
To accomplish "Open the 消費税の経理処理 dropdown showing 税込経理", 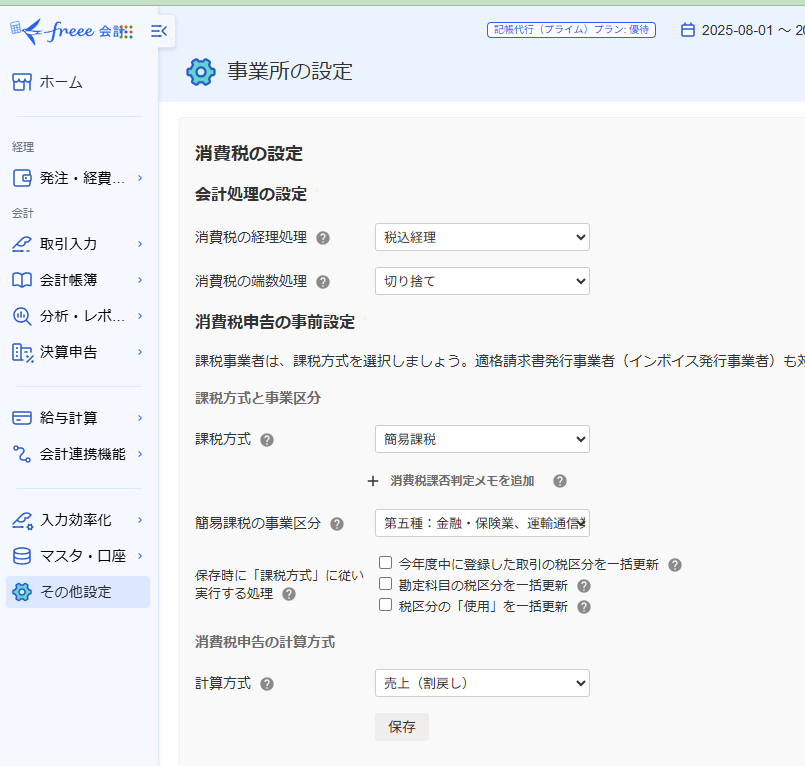I will pyautogui.click(x=482, y=237).
